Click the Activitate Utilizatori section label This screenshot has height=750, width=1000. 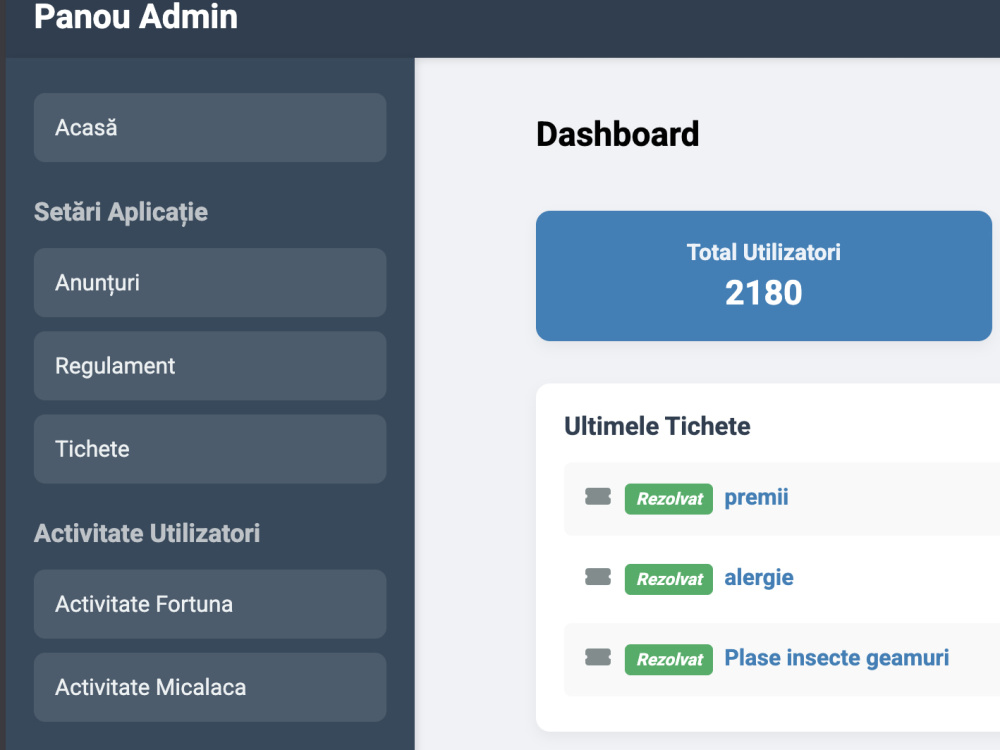pyautogui.click(x=147, y=533)
